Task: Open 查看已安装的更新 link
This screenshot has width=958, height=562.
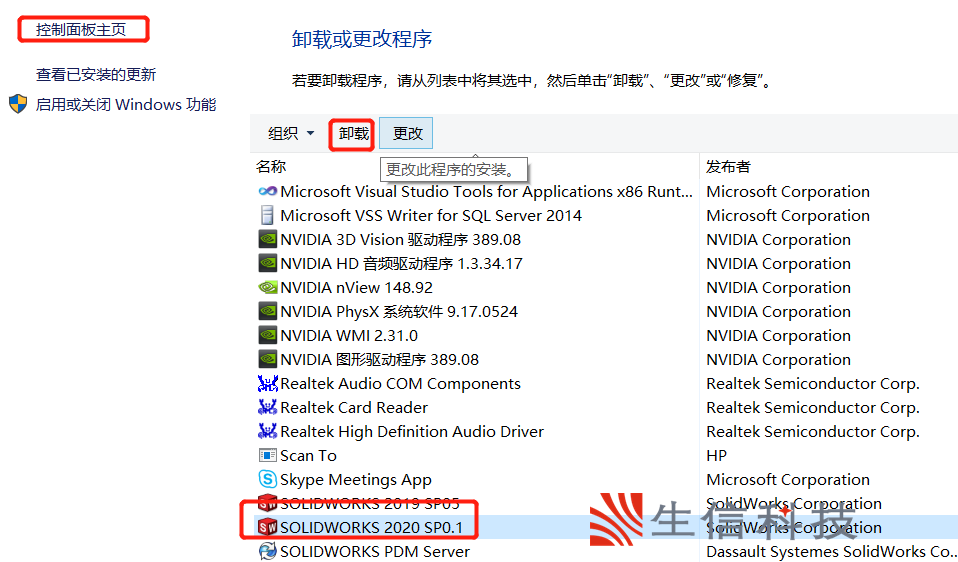Action: tap(96, 75)
